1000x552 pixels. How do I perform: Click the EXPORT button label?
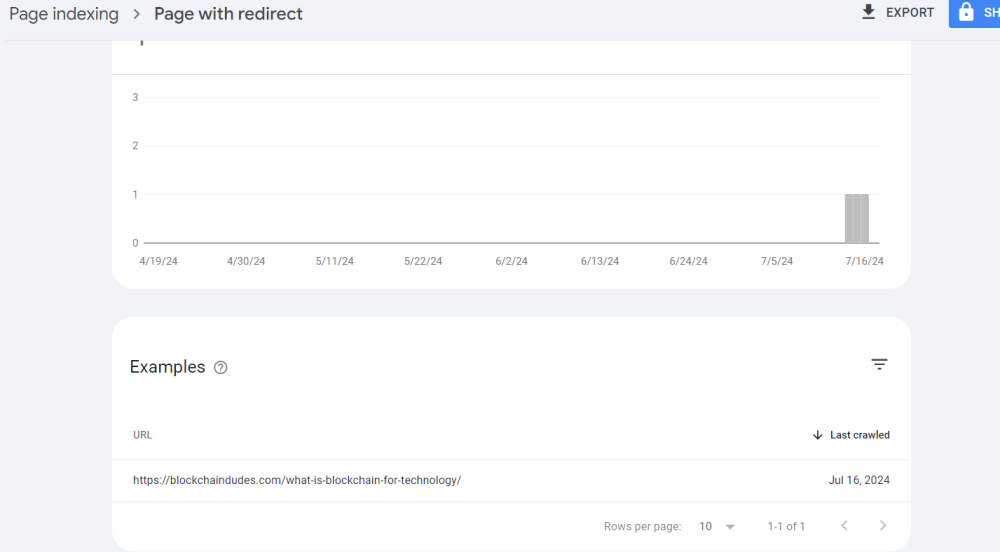click(910, 13)
